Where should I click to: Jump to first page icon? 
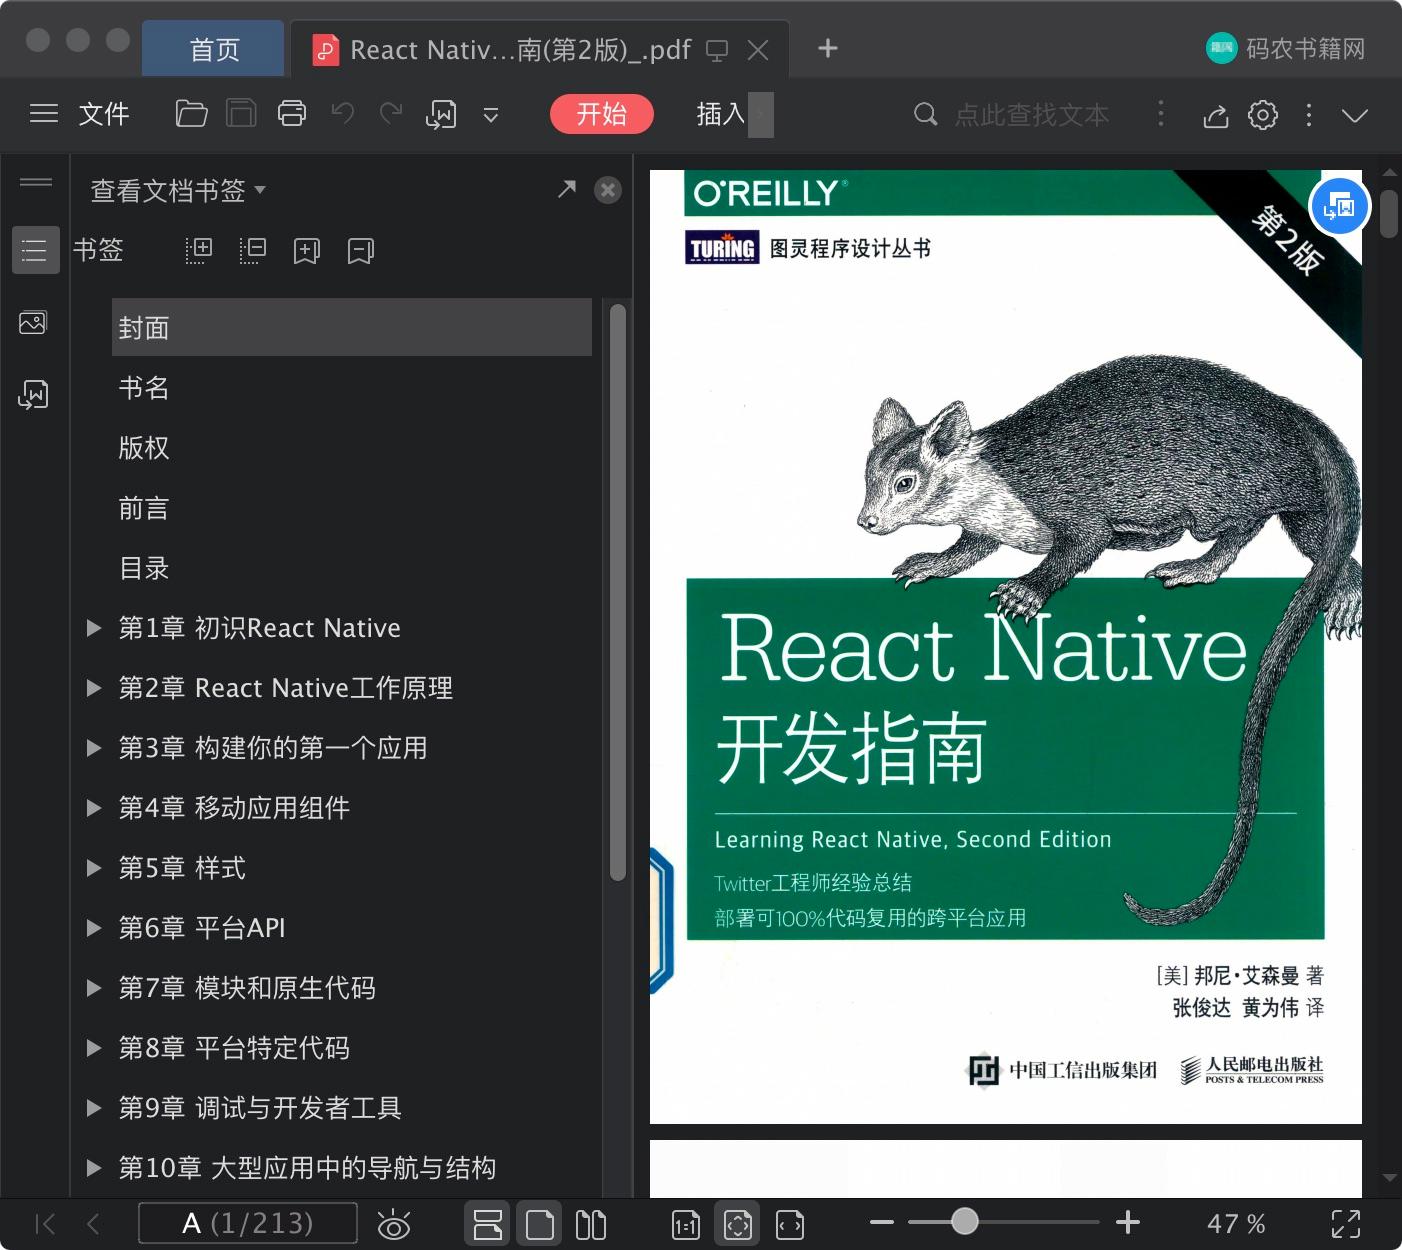[x=45, y=1223]
